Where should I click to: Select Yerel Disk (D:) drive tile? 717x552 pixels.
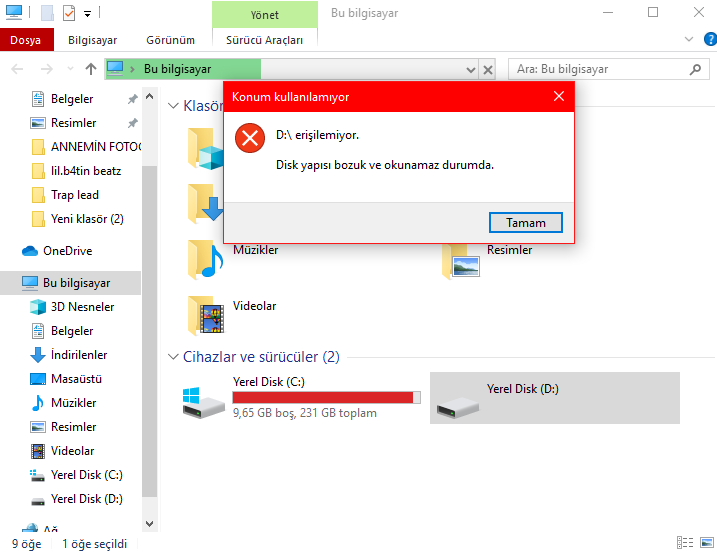(555, 398)
